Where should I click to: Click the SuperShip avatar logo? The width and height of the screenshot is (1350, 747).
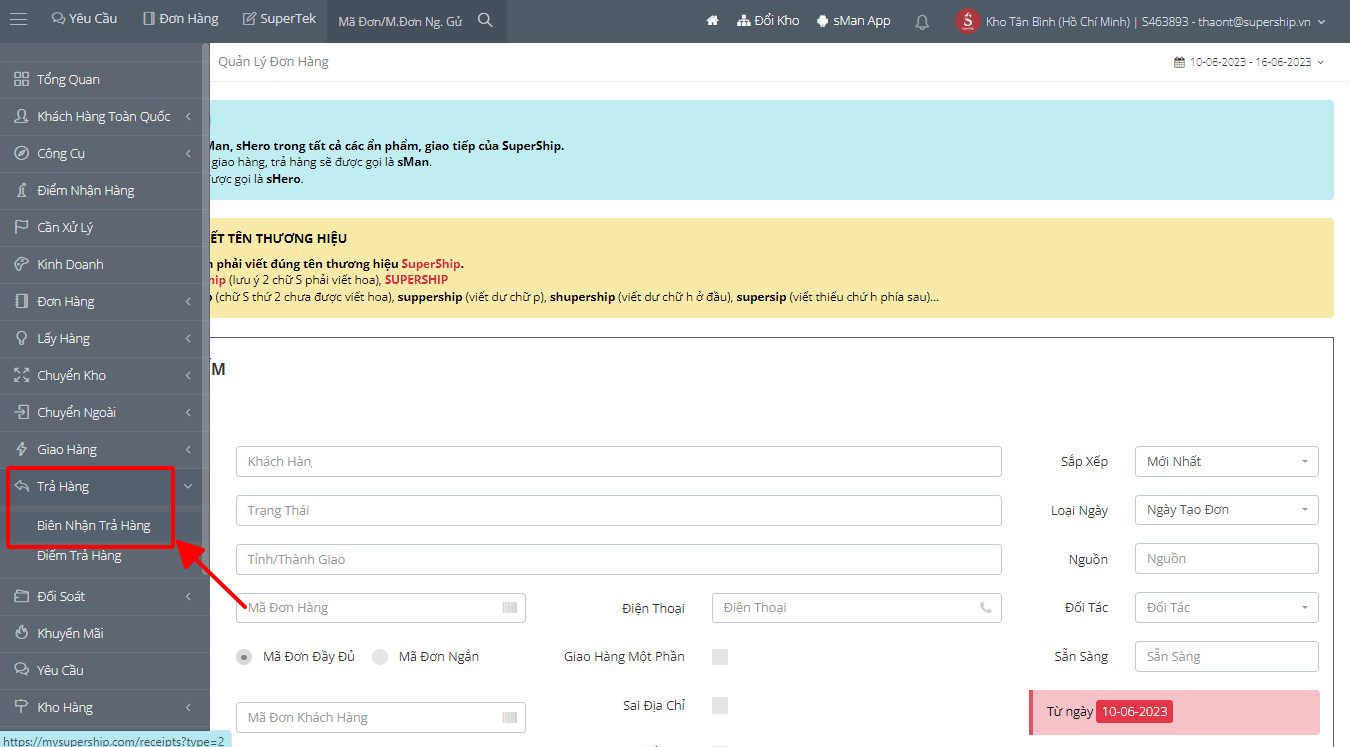[x=967, y=21]
